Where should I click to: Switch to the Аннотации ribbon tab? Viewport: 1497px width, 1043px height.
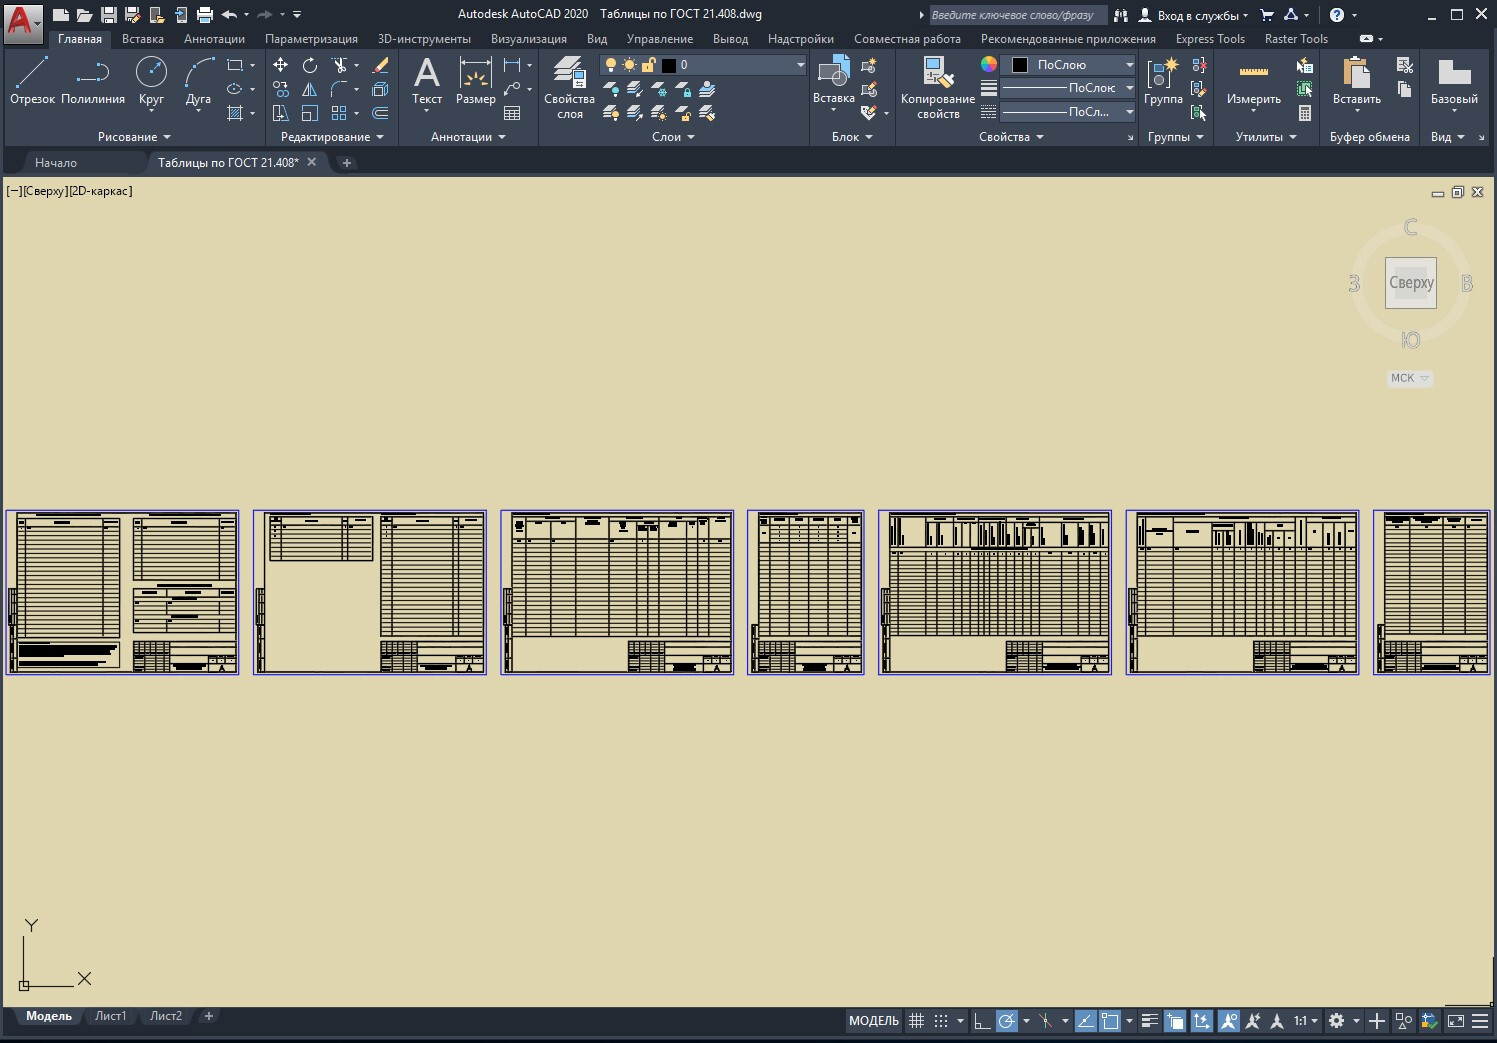214,39
